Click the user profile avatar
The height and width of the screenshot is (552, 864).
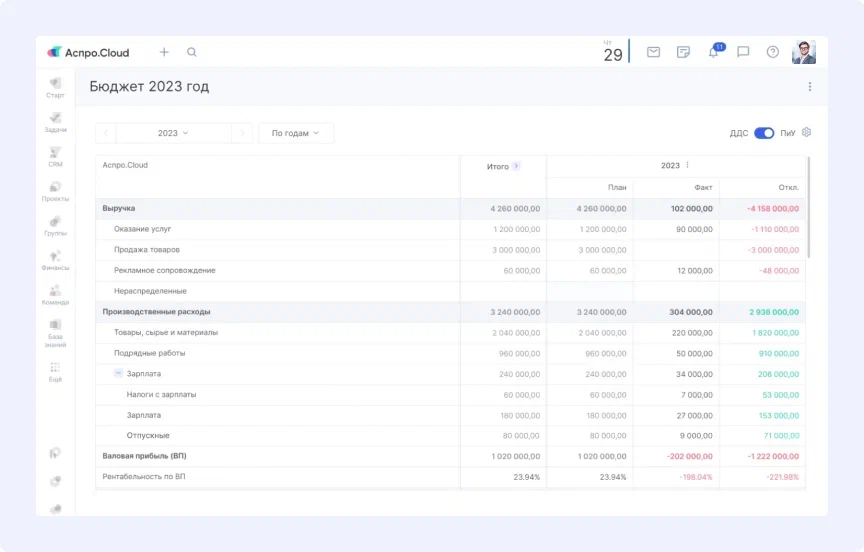[x=804, y=52]
